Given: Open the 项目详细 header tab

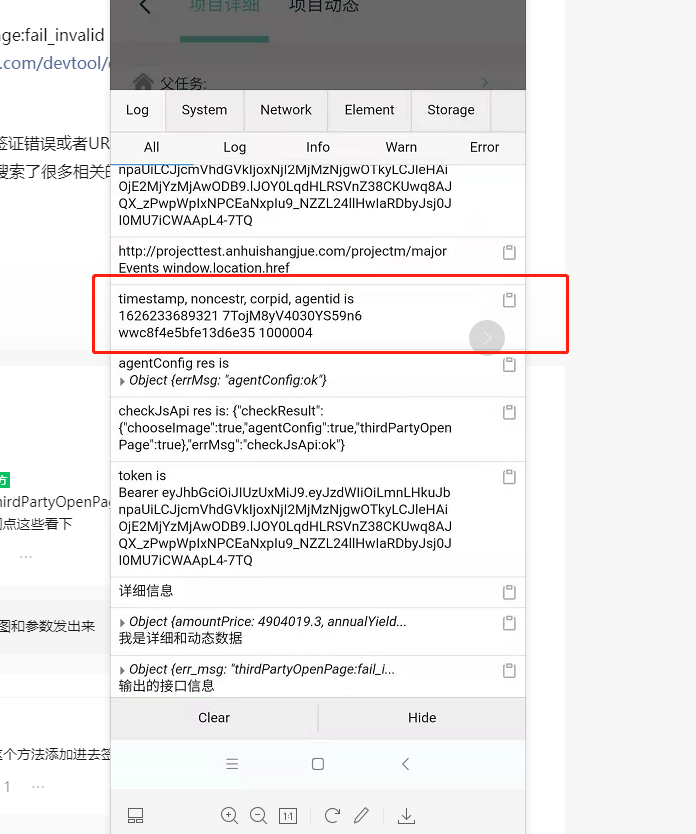Looking at the screenshot, I should (224, 6).
